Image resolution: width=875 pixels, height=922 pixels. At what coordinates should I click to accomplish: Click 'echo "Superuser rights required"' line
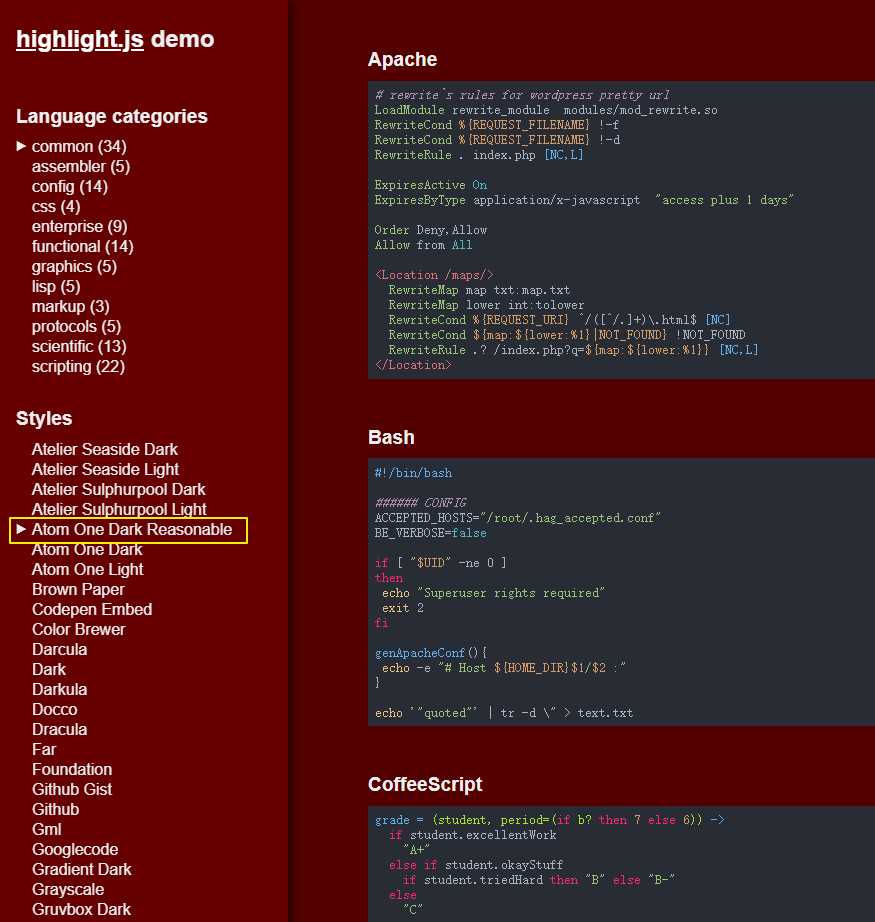click(493, 593)
